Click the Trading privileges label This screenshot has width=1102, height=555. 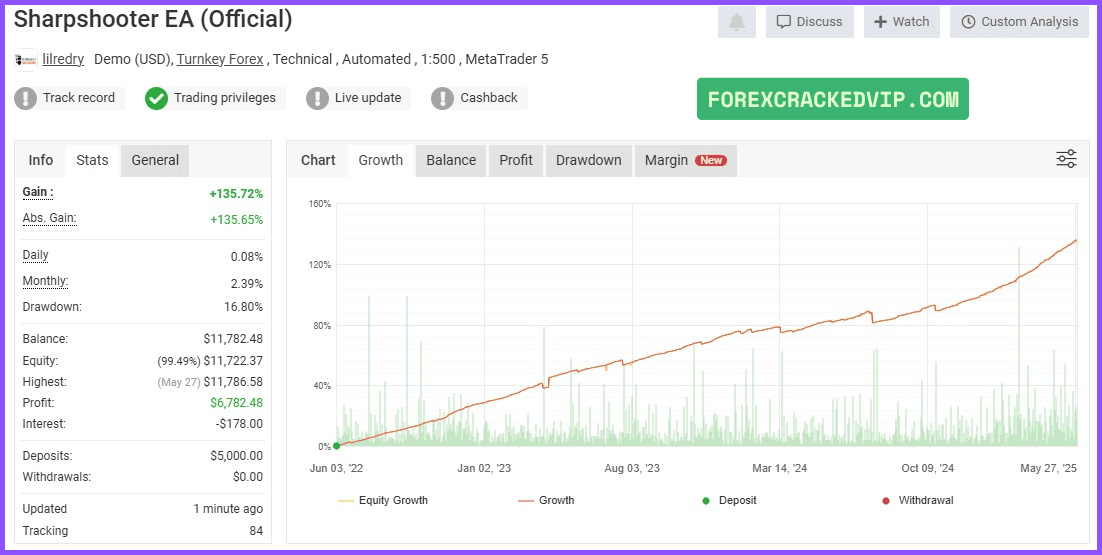[x=225, y=98]
